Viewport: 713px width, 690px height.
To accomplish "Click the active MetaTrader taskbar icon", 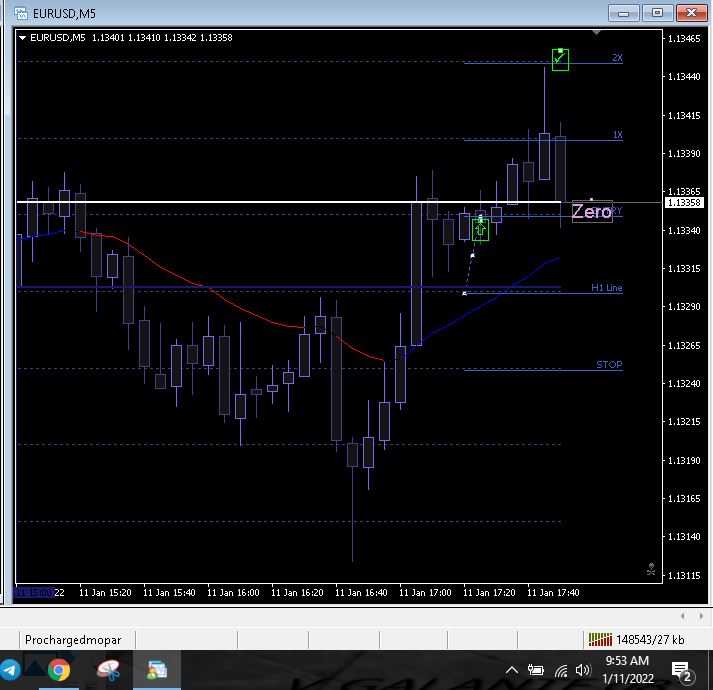I will (x=157, y=670).
